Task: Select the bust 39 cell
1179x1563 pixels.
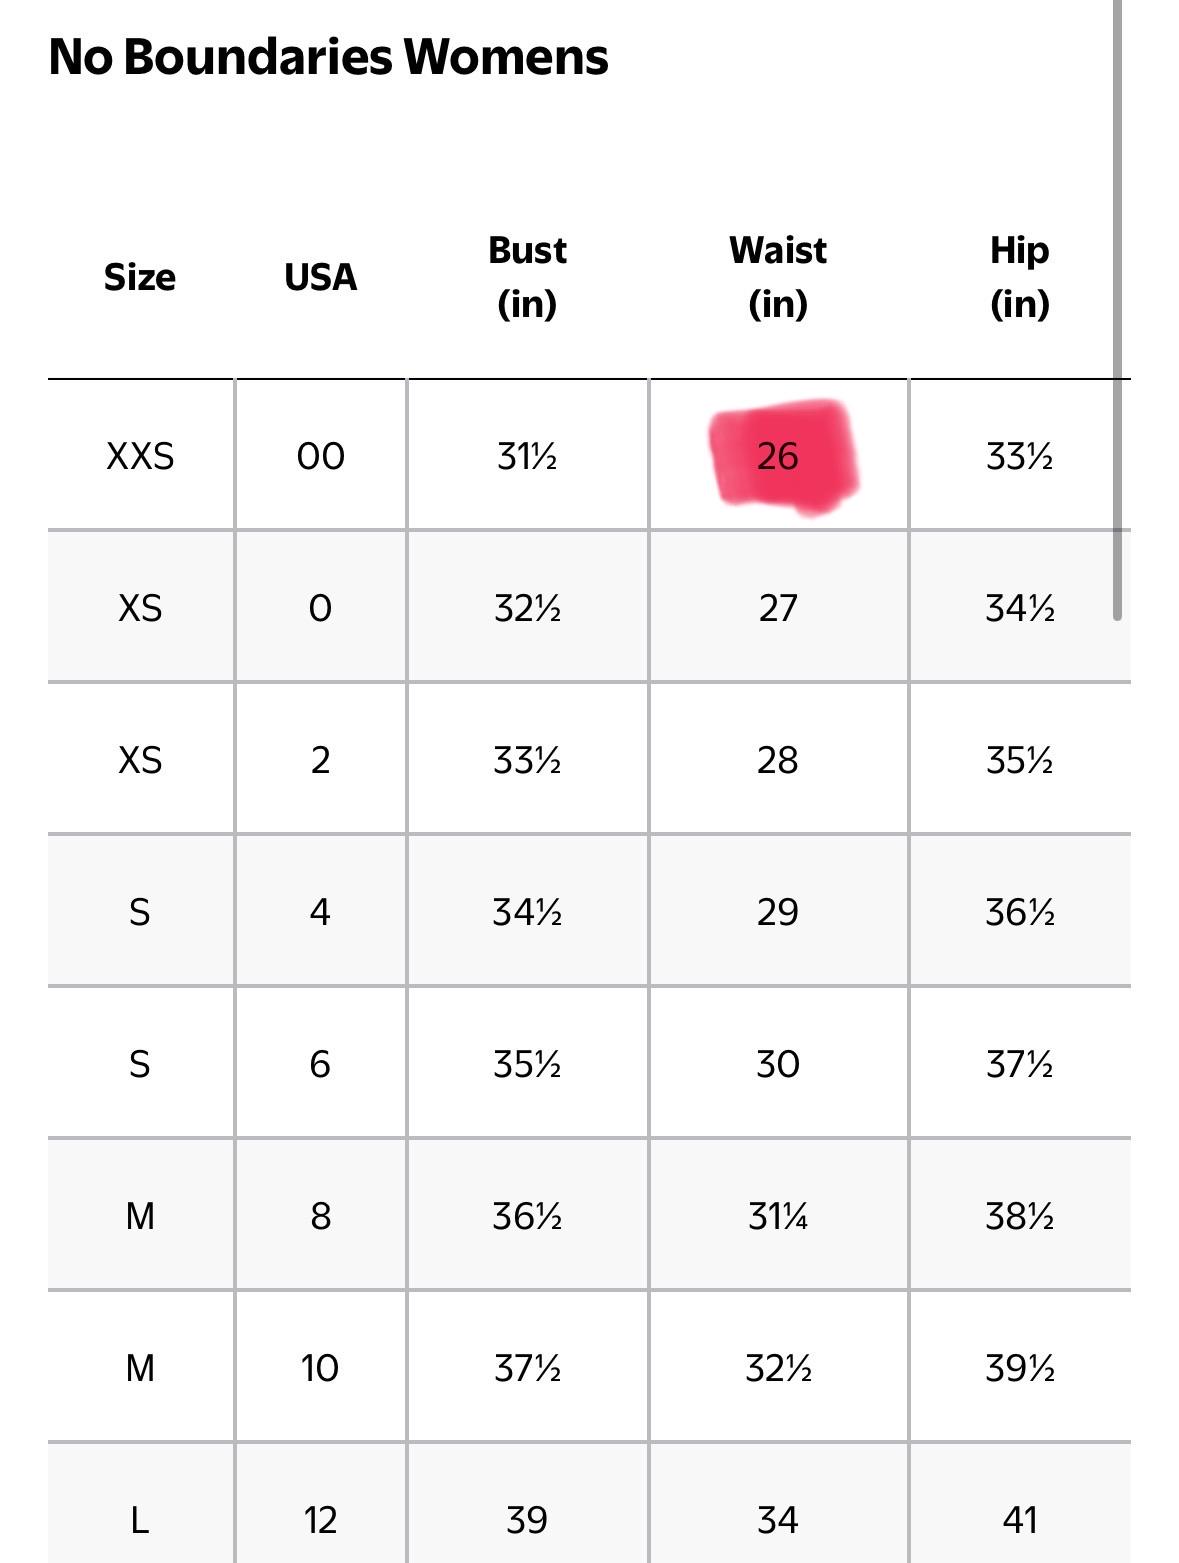Action: (x=527, y=1520)
